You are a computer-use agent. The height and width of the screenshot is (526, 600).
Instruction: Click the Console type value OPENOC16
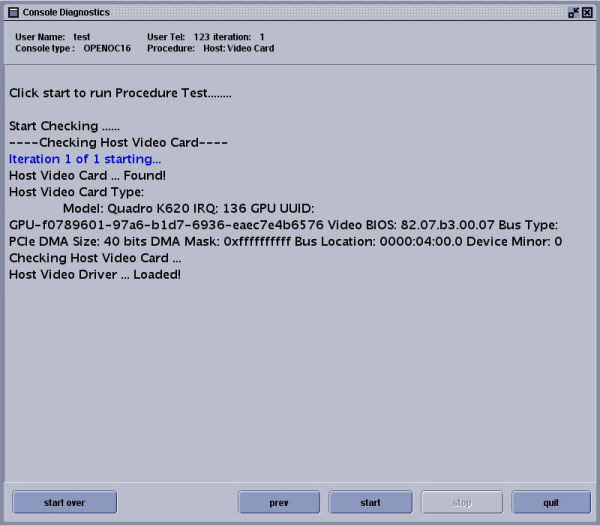[107, 48]
